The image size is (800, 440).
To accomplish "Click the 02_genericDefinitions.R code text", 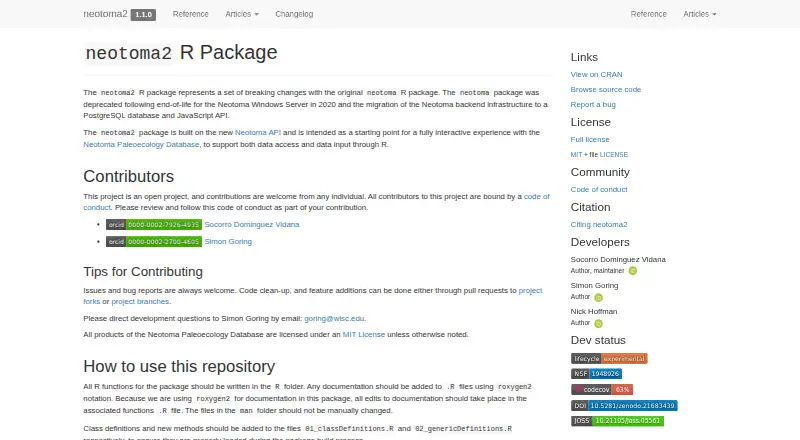I will 463,429.
